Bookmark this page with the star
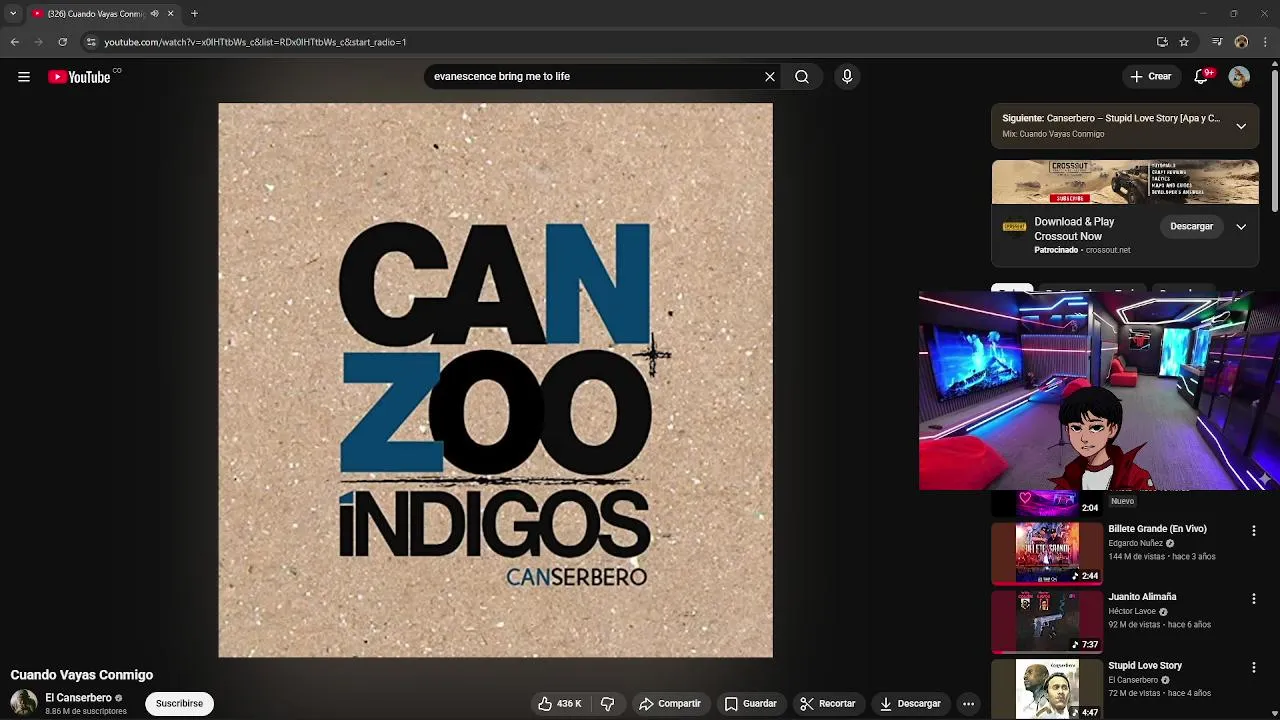 tap(1184, 42)
